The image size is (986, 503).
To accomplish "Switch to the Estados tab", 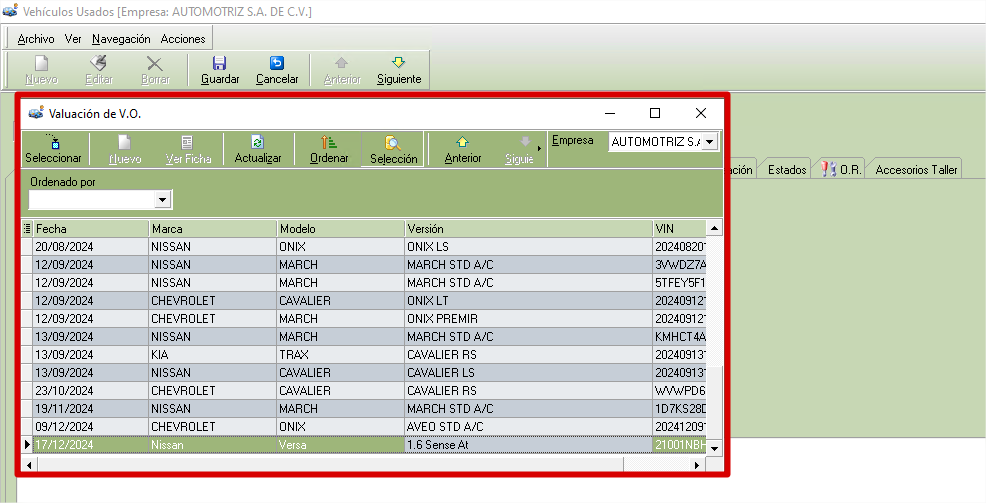I will coord(787,170).
